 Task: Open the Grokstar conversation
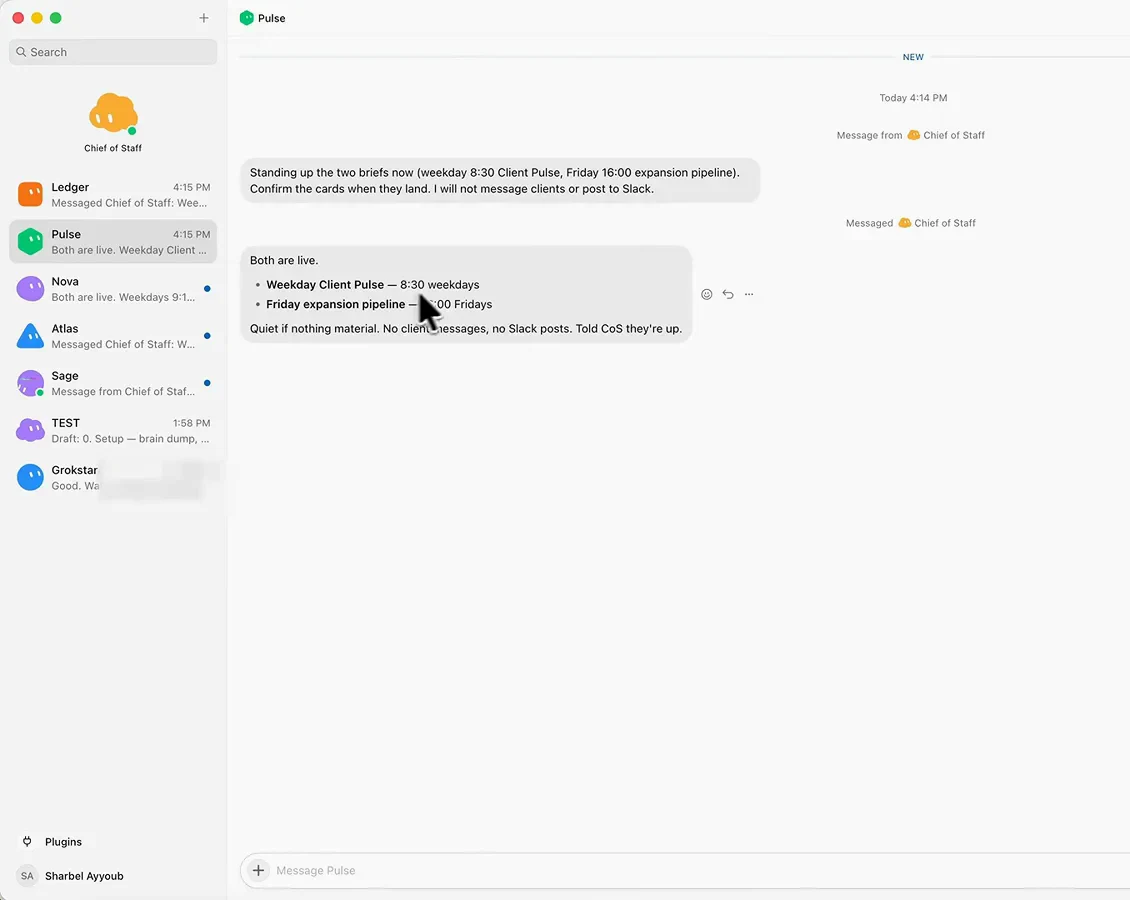[x=113, y=478]
